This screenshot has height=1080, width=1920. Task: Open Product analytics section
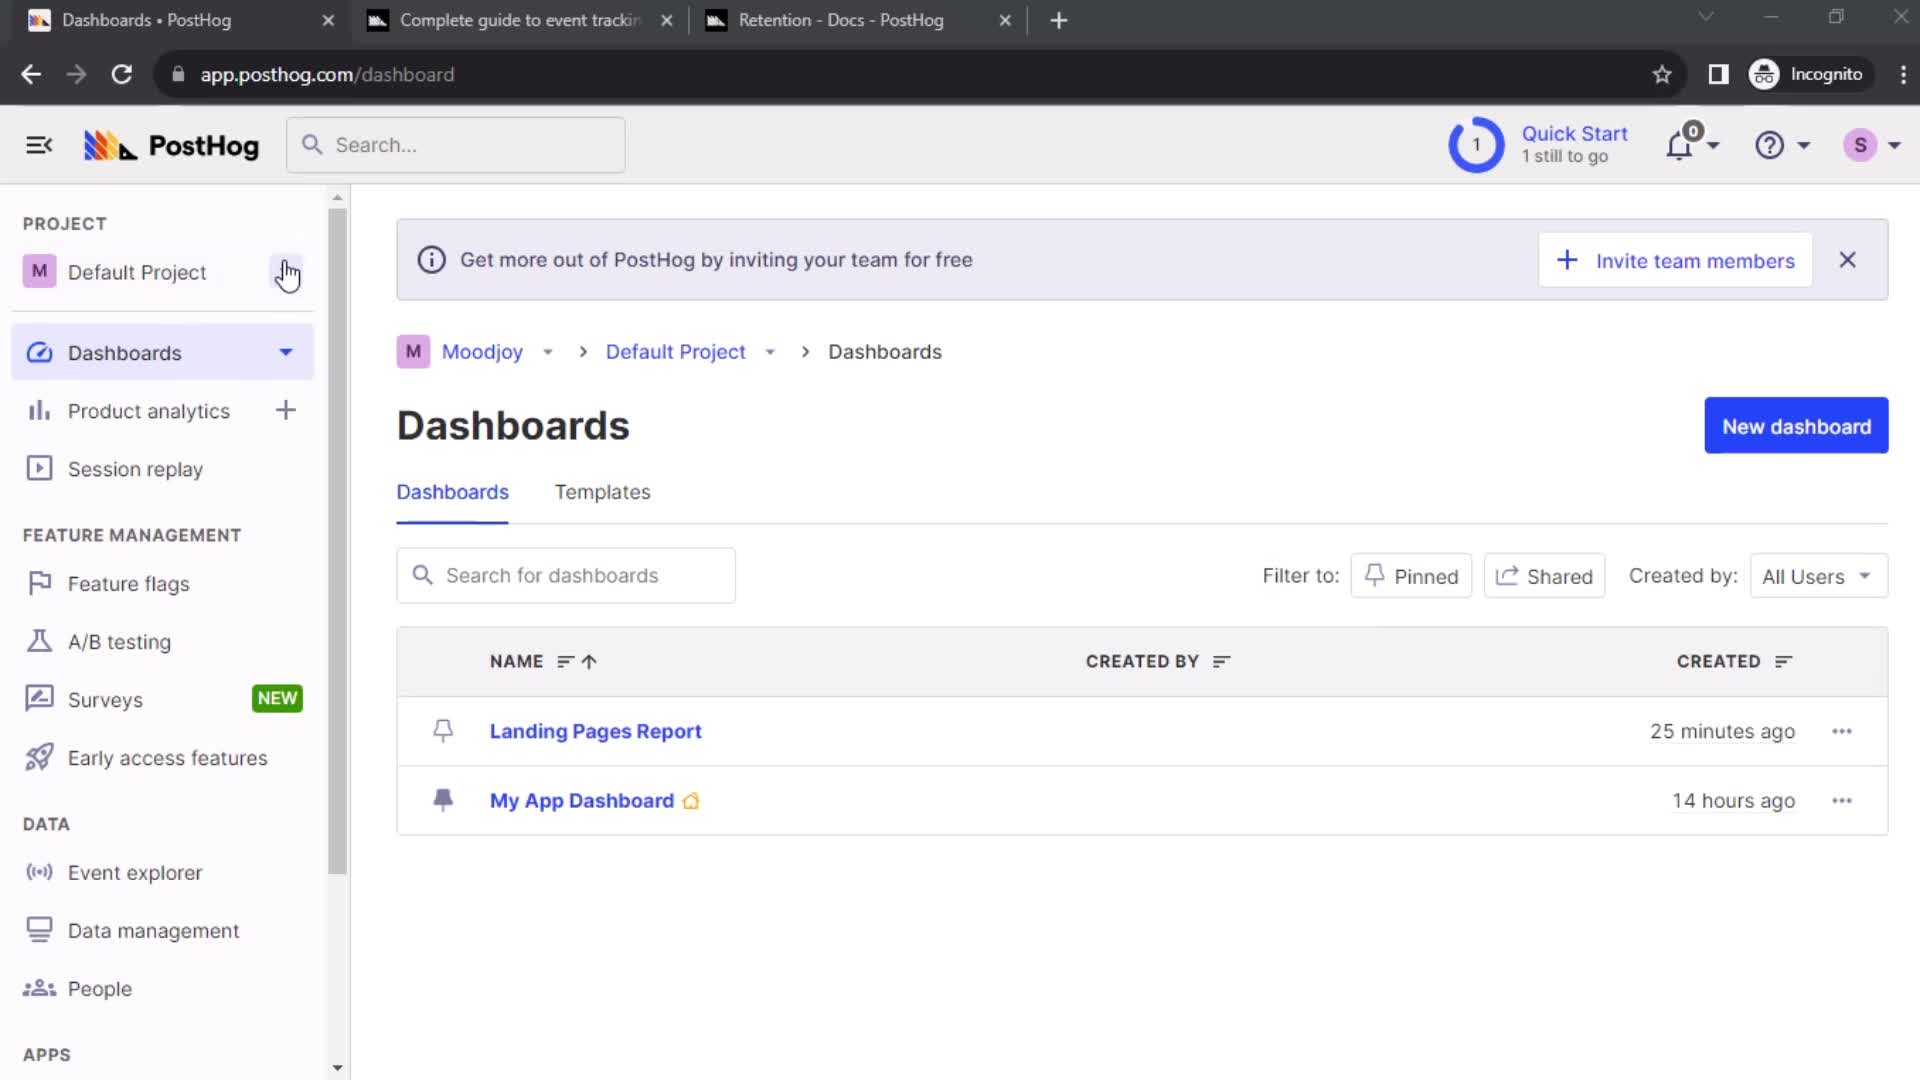[x=149, y=410]
